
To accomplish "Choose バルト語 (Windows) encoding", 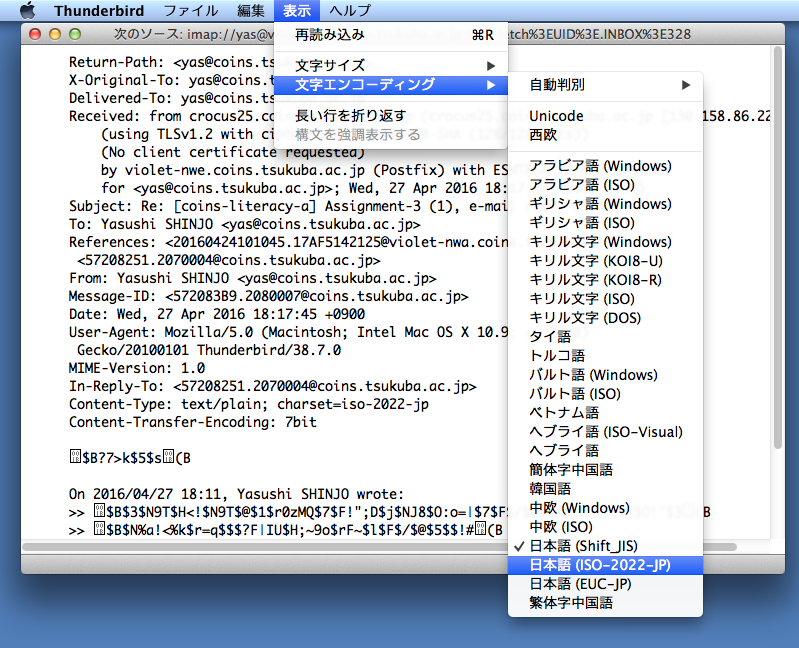I will (605, 375).
